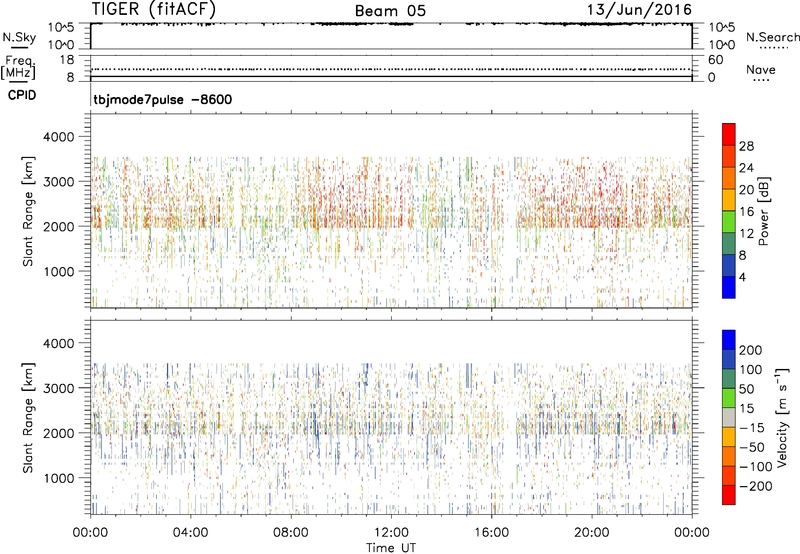The image size is (800, 554).
Task: Click the 'Power [dB]' colorbar label
Action: tap(764, 211)
